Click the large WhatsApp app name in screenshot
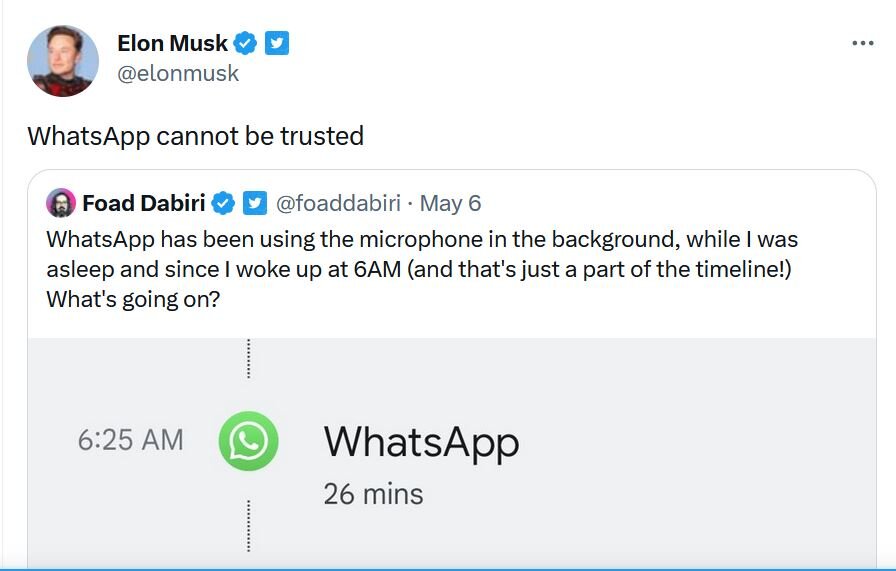 (x=421, y=442)
